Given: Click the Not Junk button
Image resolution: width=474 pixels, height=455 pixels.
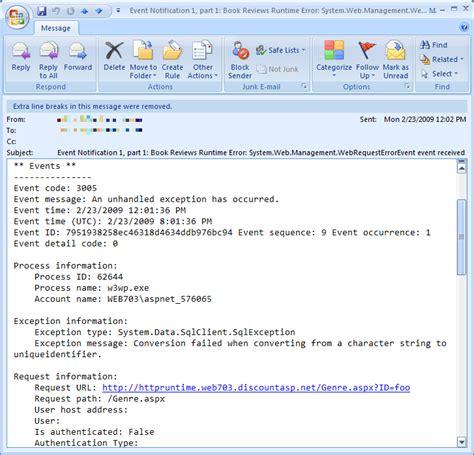Looking at the screenshot, I should click(x=277, y=69).
